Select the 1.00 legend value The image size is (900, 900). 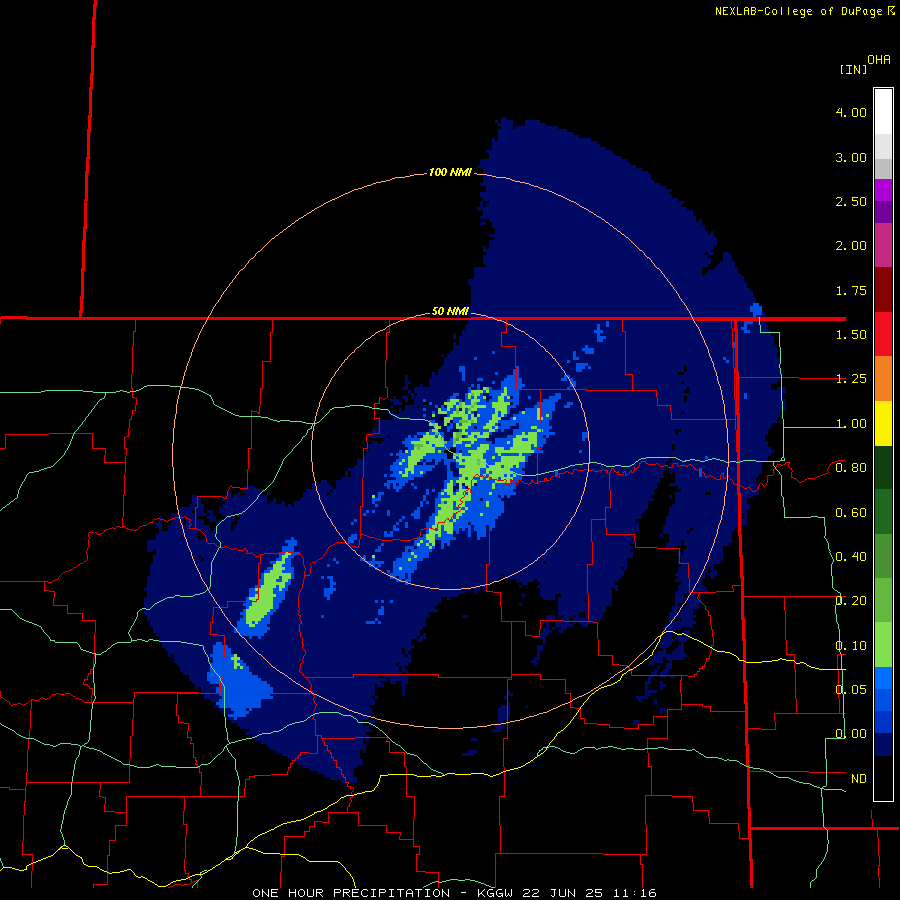click(x=851, y=424)
